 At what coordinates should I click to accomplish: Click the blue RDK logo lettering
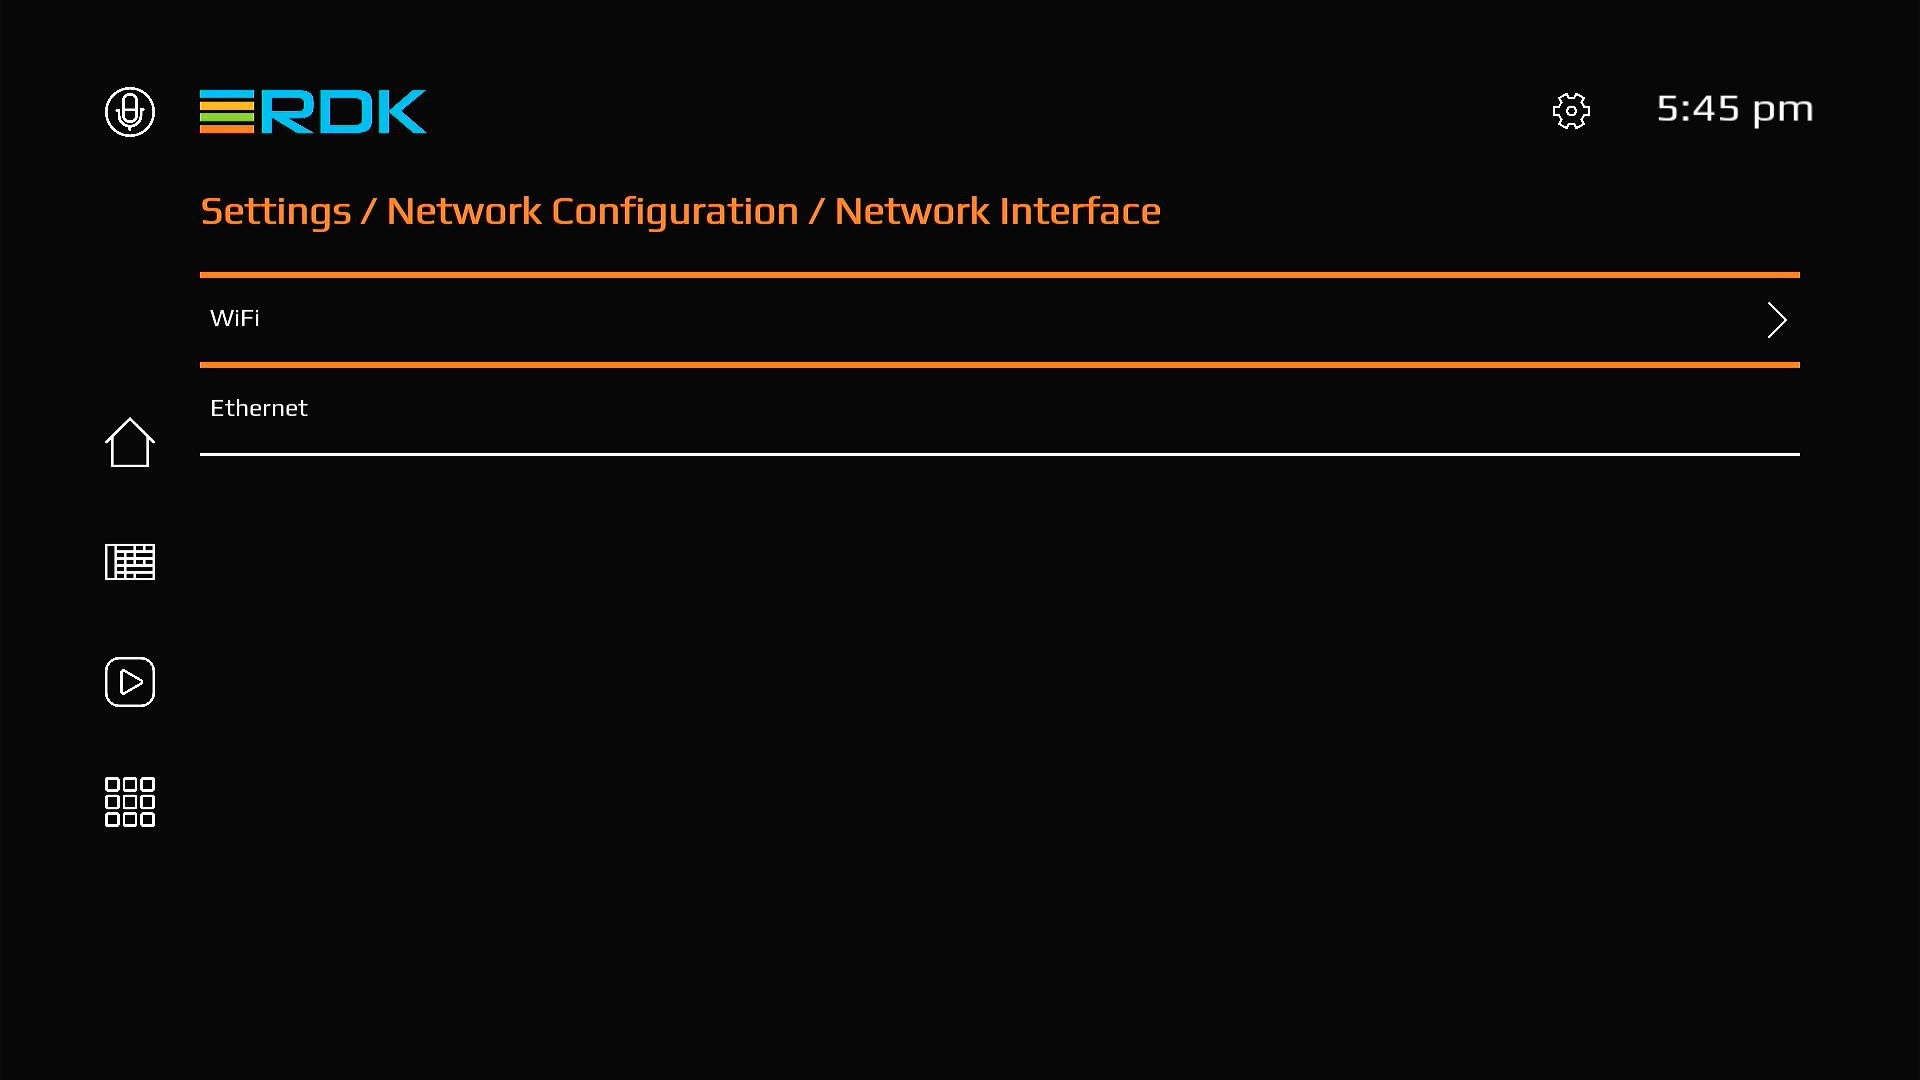(344, 111)
